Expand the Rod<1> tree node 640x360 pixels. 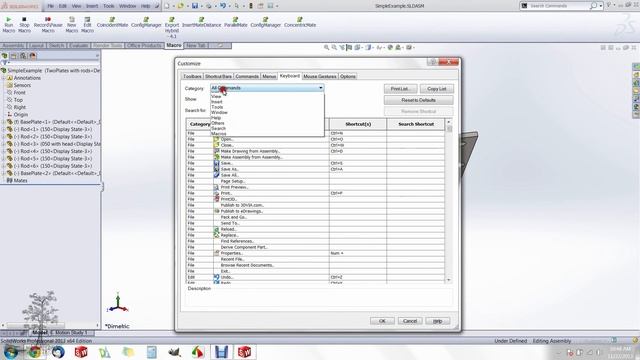tap(4, 129)
